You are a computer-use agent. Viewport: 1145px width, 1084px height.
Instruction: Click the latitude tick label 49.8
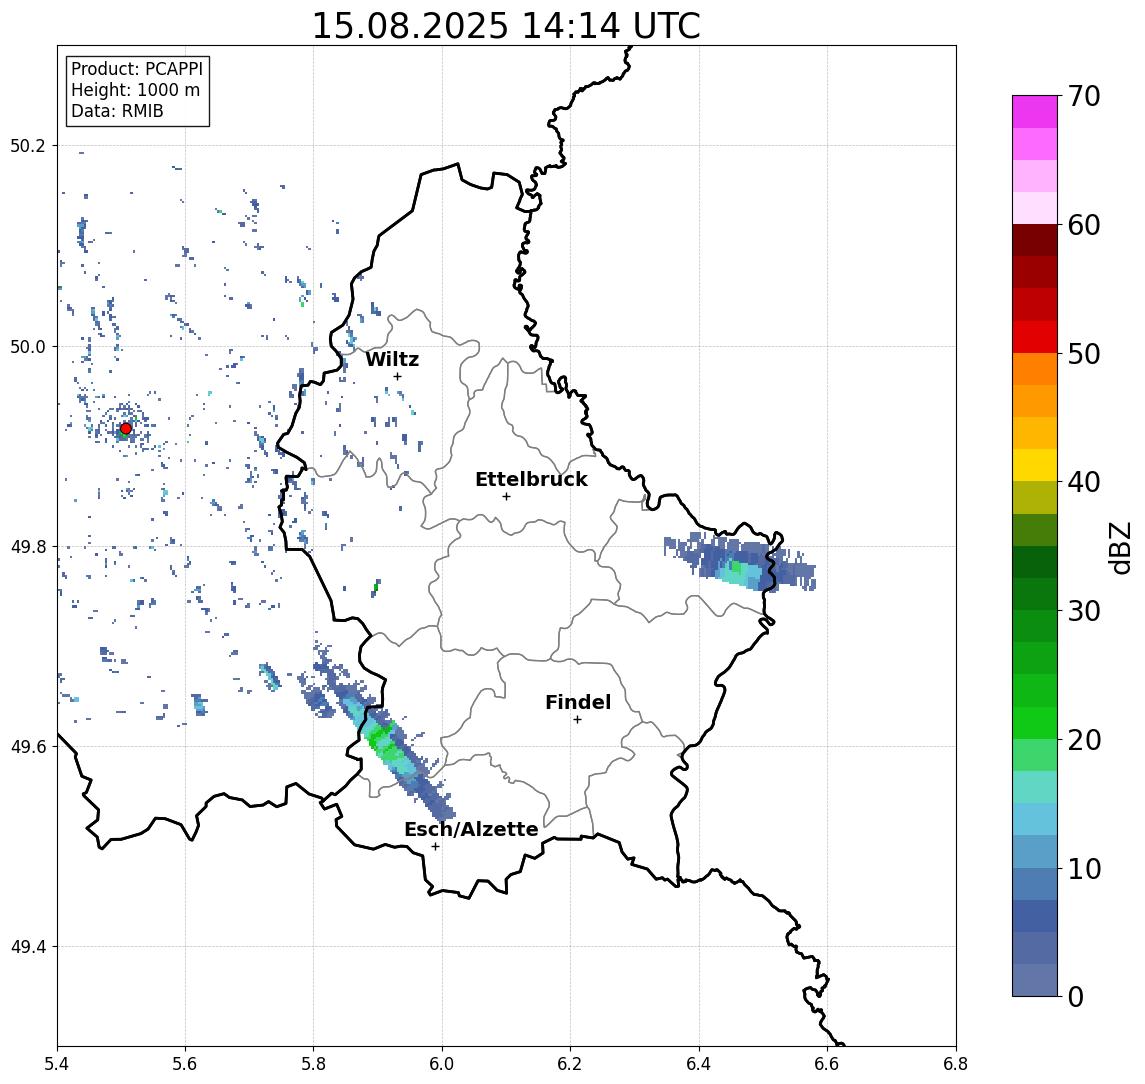28,546
